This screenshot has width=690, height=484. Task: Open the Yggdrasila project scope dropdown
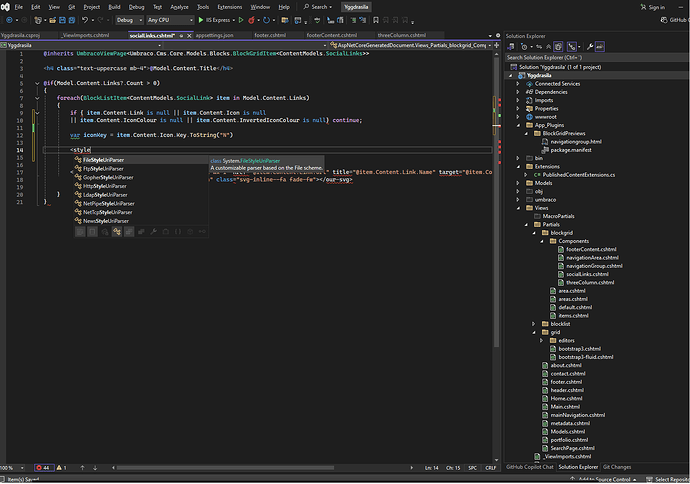pyautogui.click(x=81, y=45)
